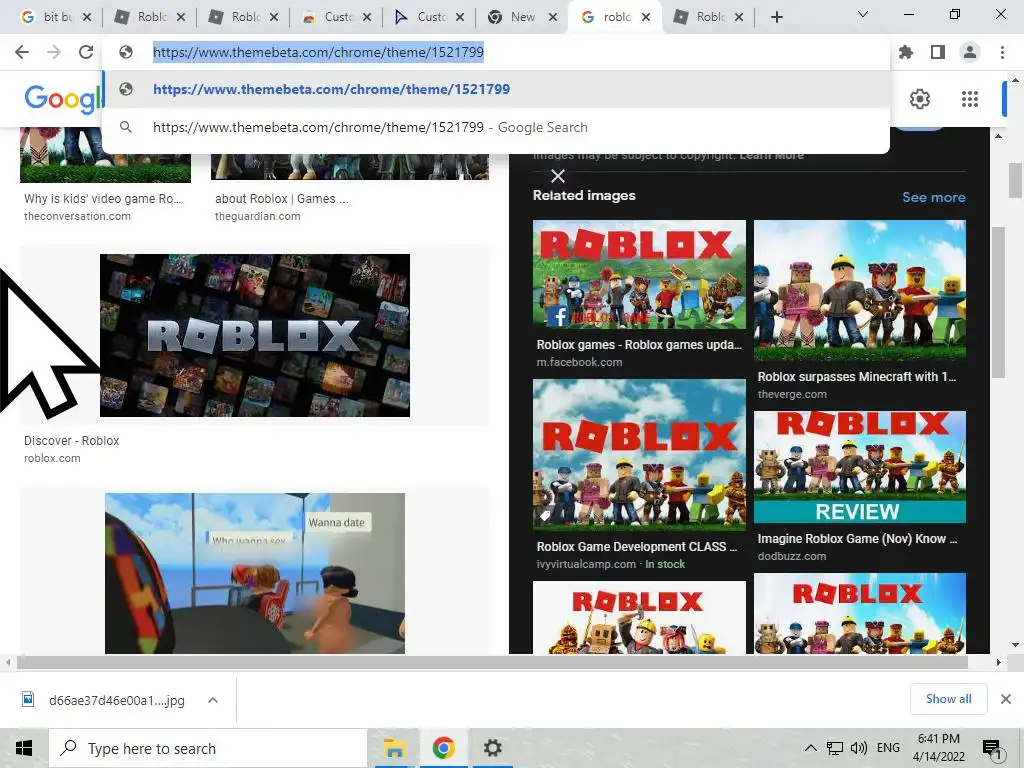The width and height of the screenshot is (1024, 768).
Task: Click the address bar URL field
Action: coord(496,52)
